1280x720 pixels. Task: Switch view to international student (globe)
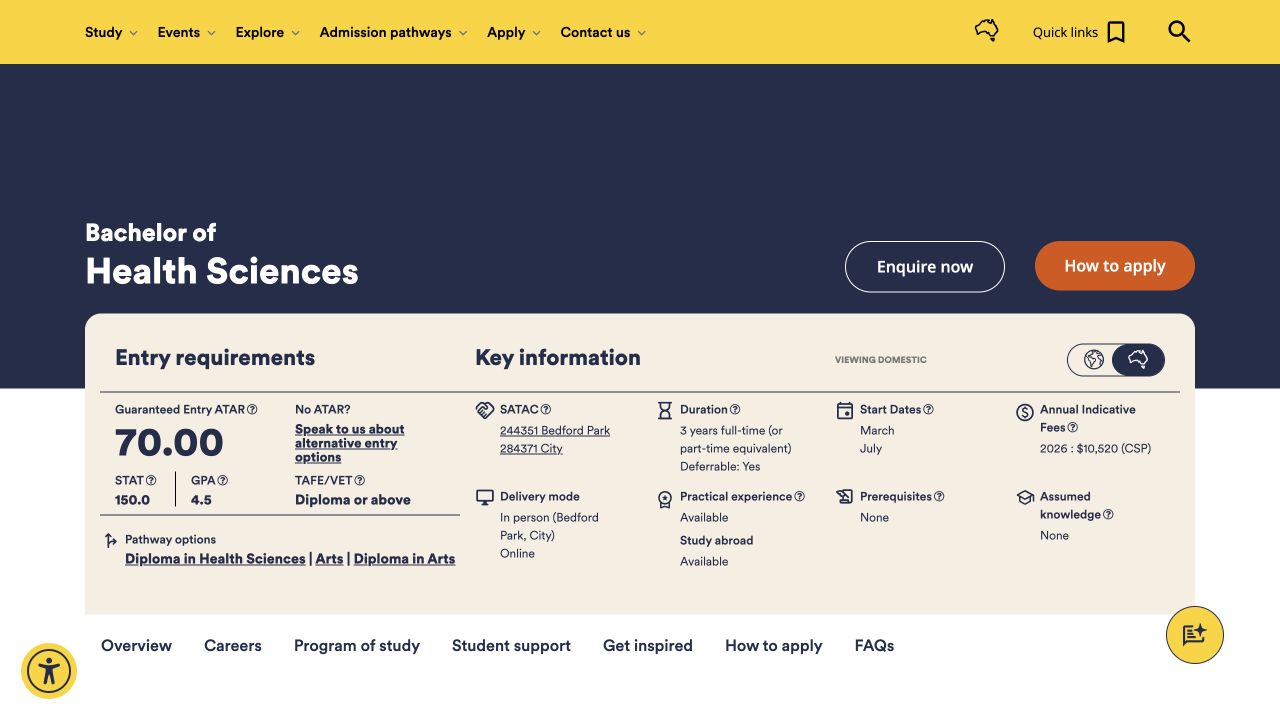1094,359
